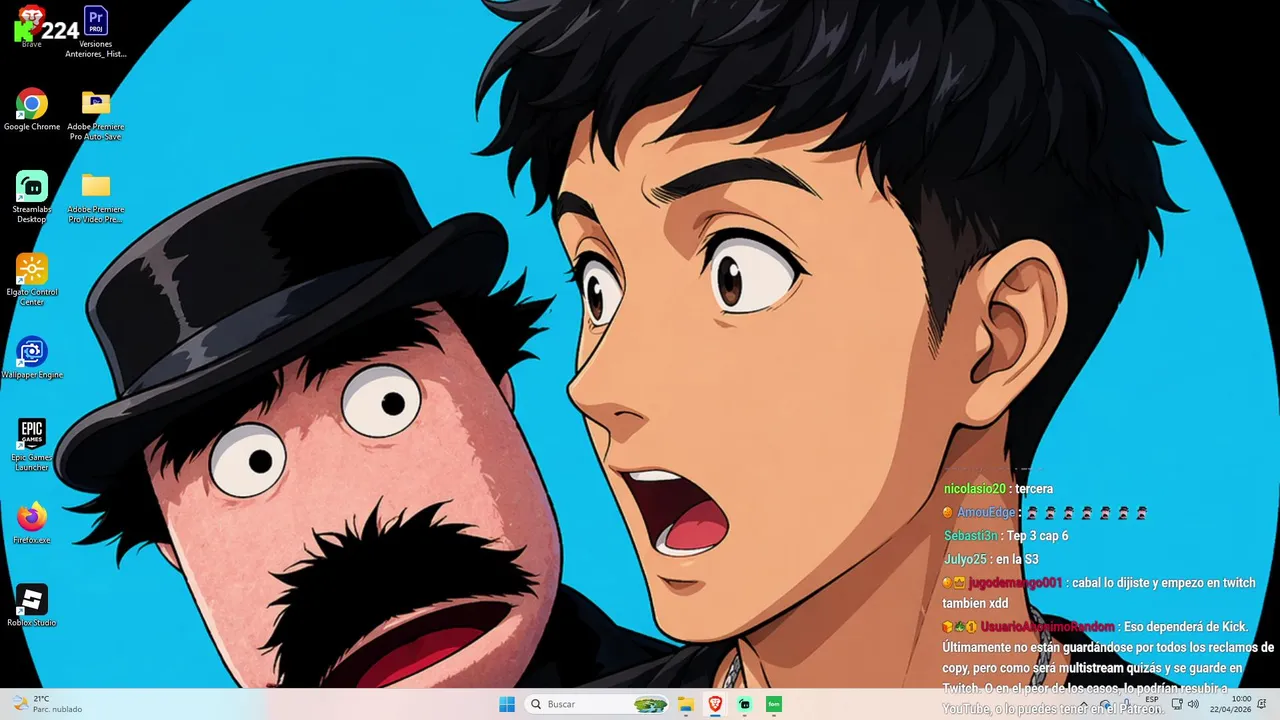Launch the Roblox Studio desktop shortcut
The image size is (1280, 720).
pos(32,606)
